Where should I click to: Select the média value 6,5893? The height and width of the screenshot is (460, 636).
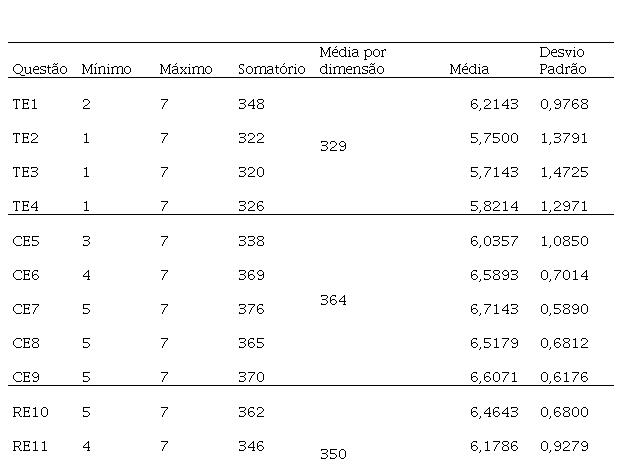495,275
